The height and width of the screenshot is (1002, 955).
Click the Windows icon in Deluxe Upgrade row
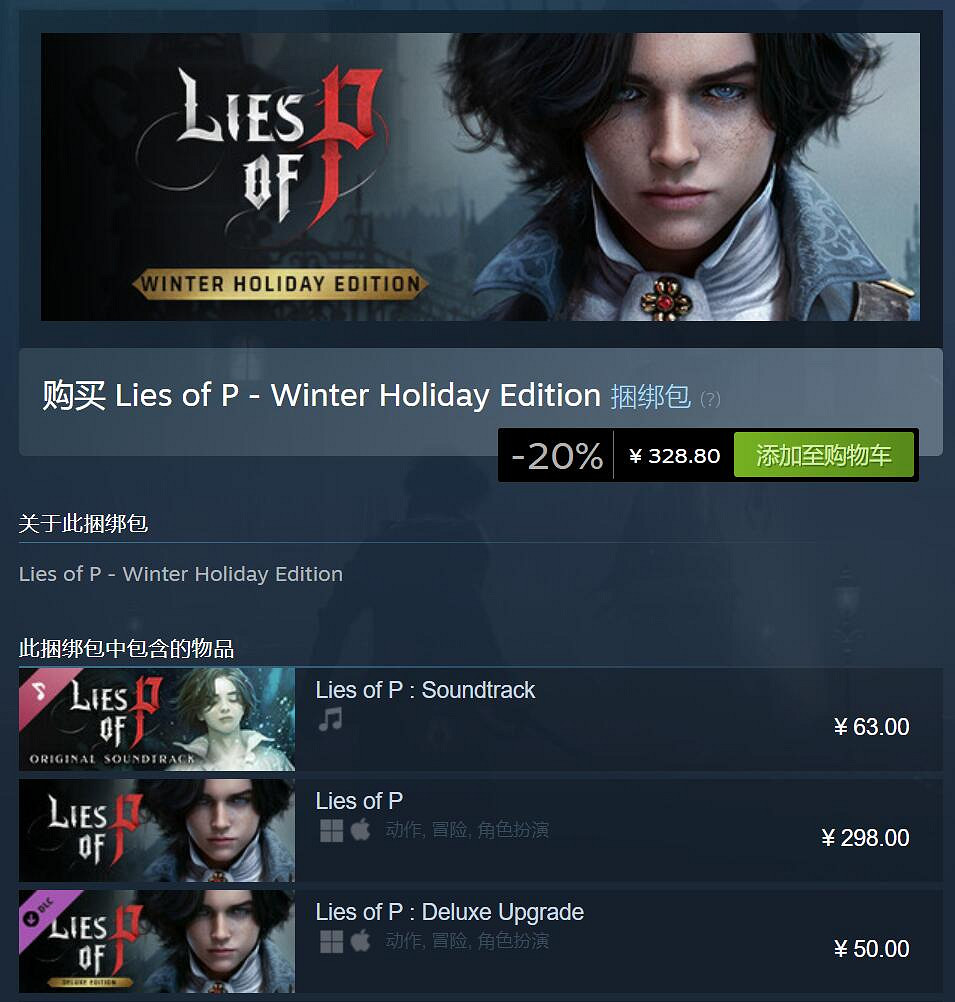point(331,941)
